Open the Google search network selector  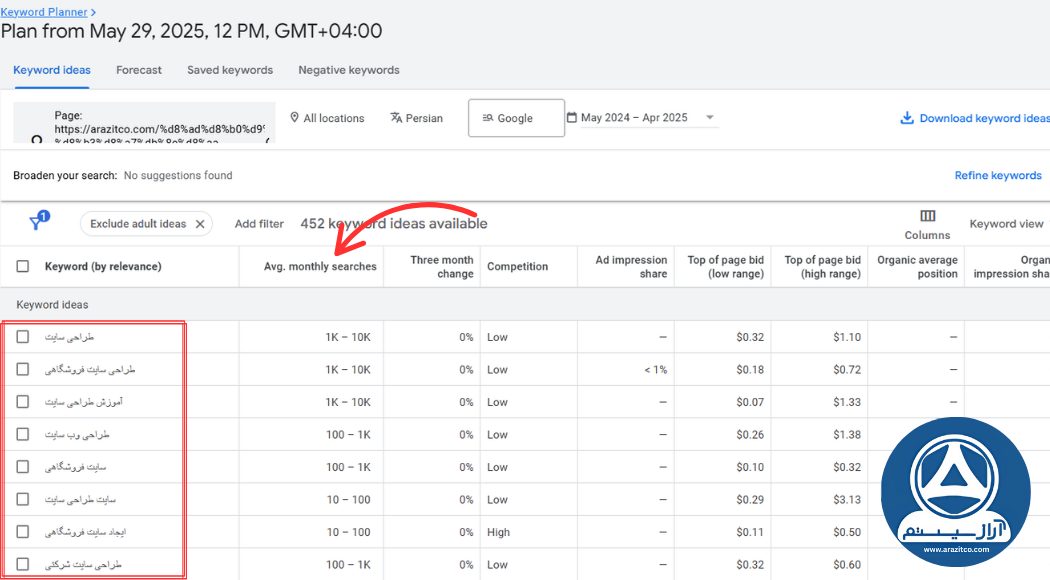[x=516, y=118]
